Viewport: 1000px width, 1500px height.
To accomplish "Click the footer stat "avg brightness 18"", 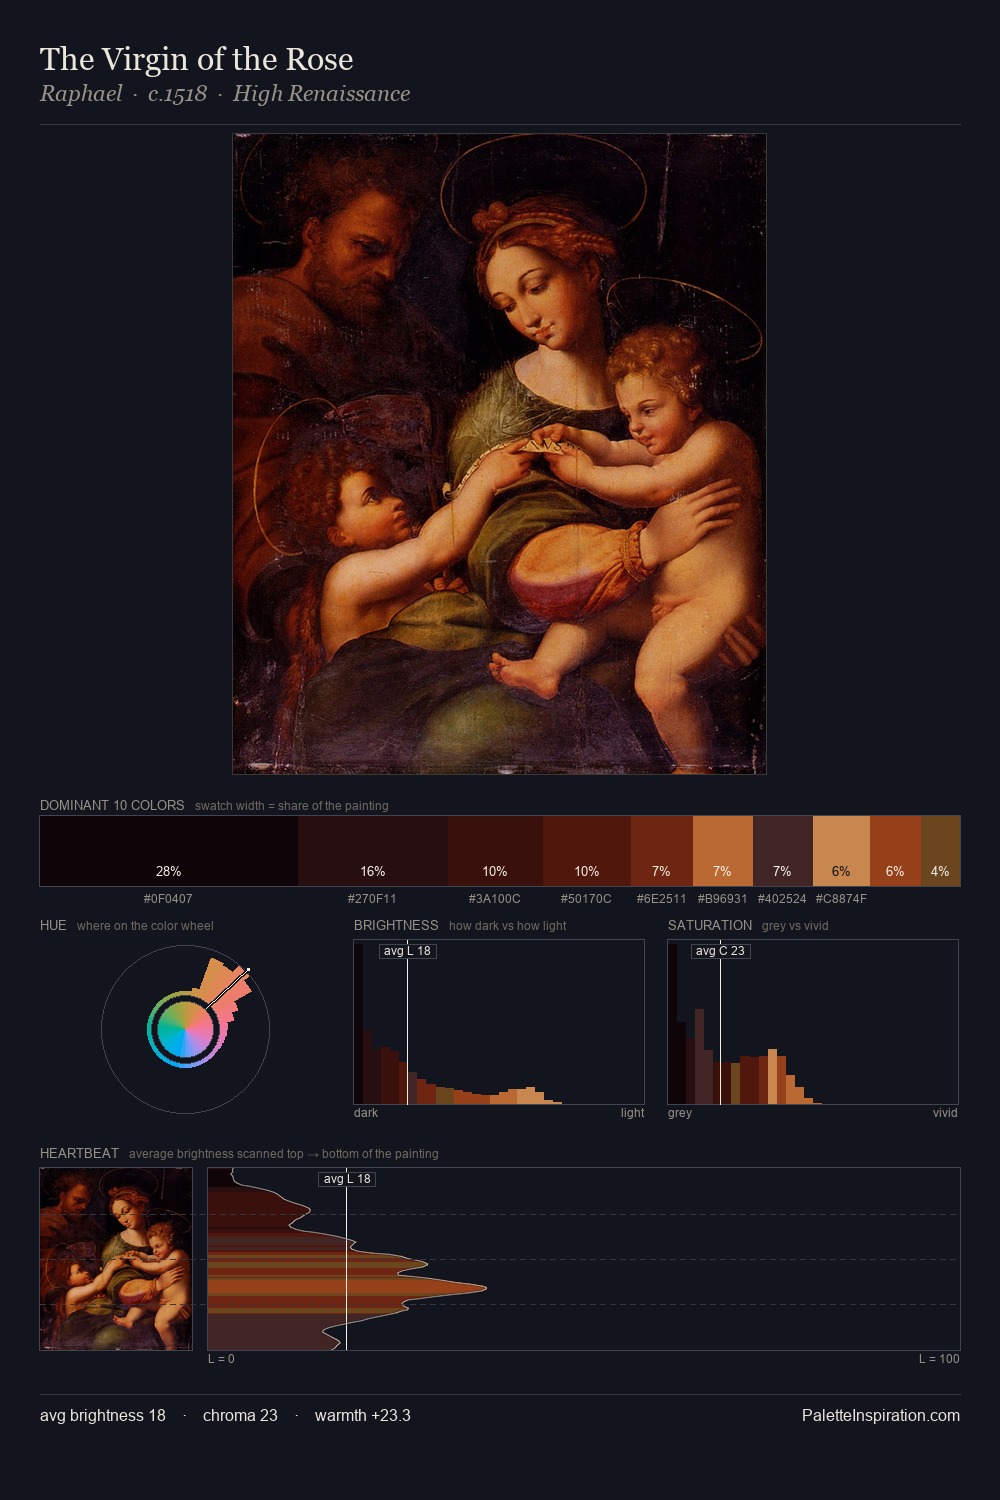I will point(103,1416).
